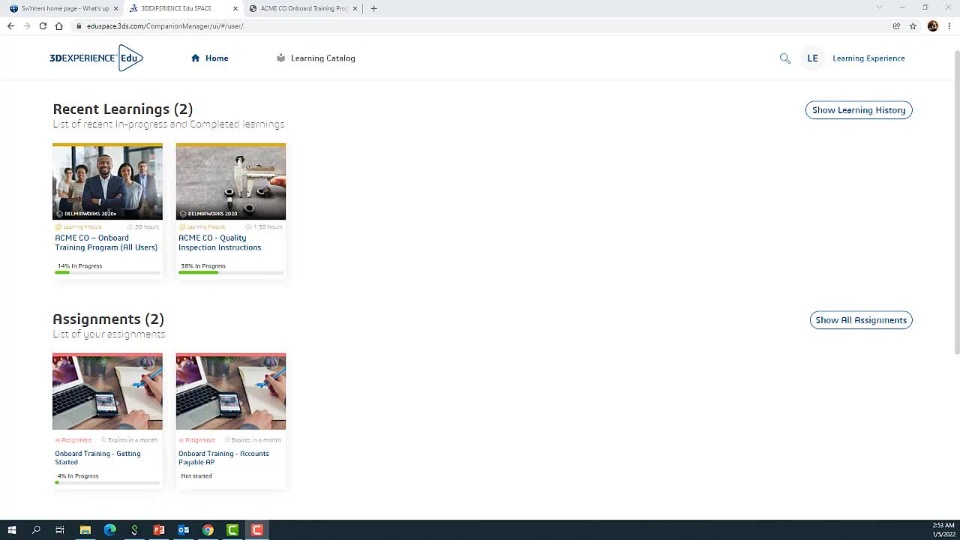Open the Windows Start menu
This screenshot has height=540, width=960.
[12, 530]
